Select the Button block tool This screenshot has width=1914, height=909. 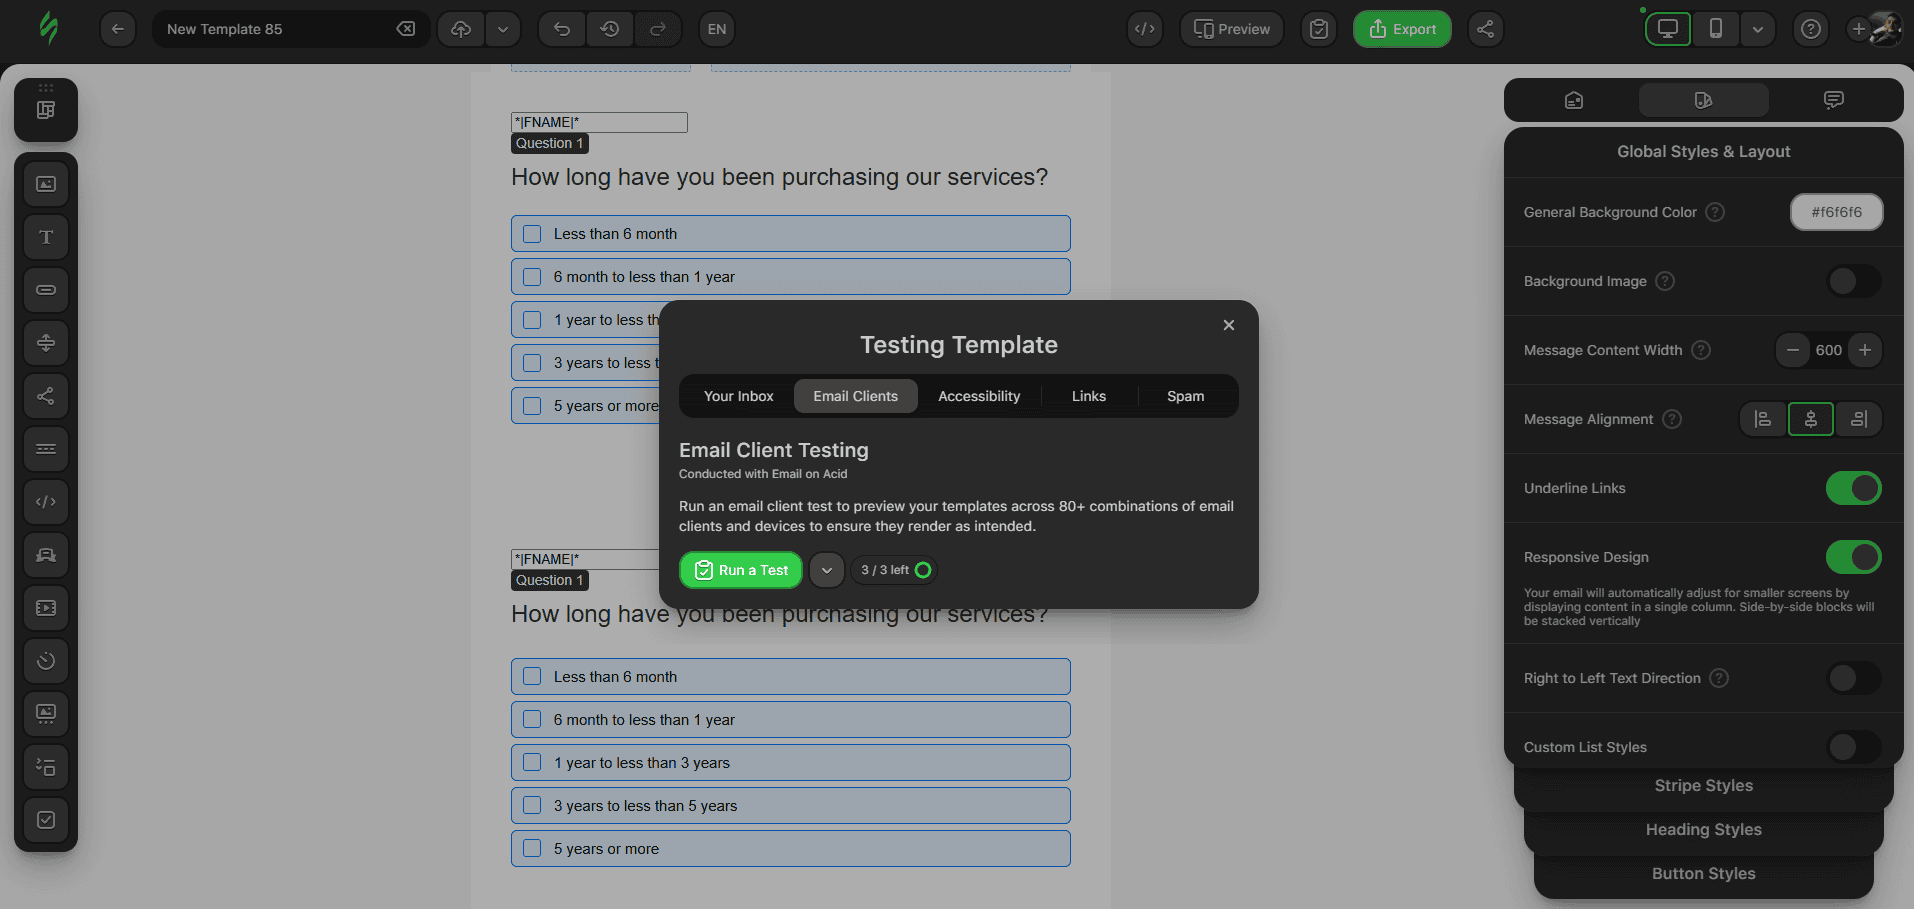[45, 290]
